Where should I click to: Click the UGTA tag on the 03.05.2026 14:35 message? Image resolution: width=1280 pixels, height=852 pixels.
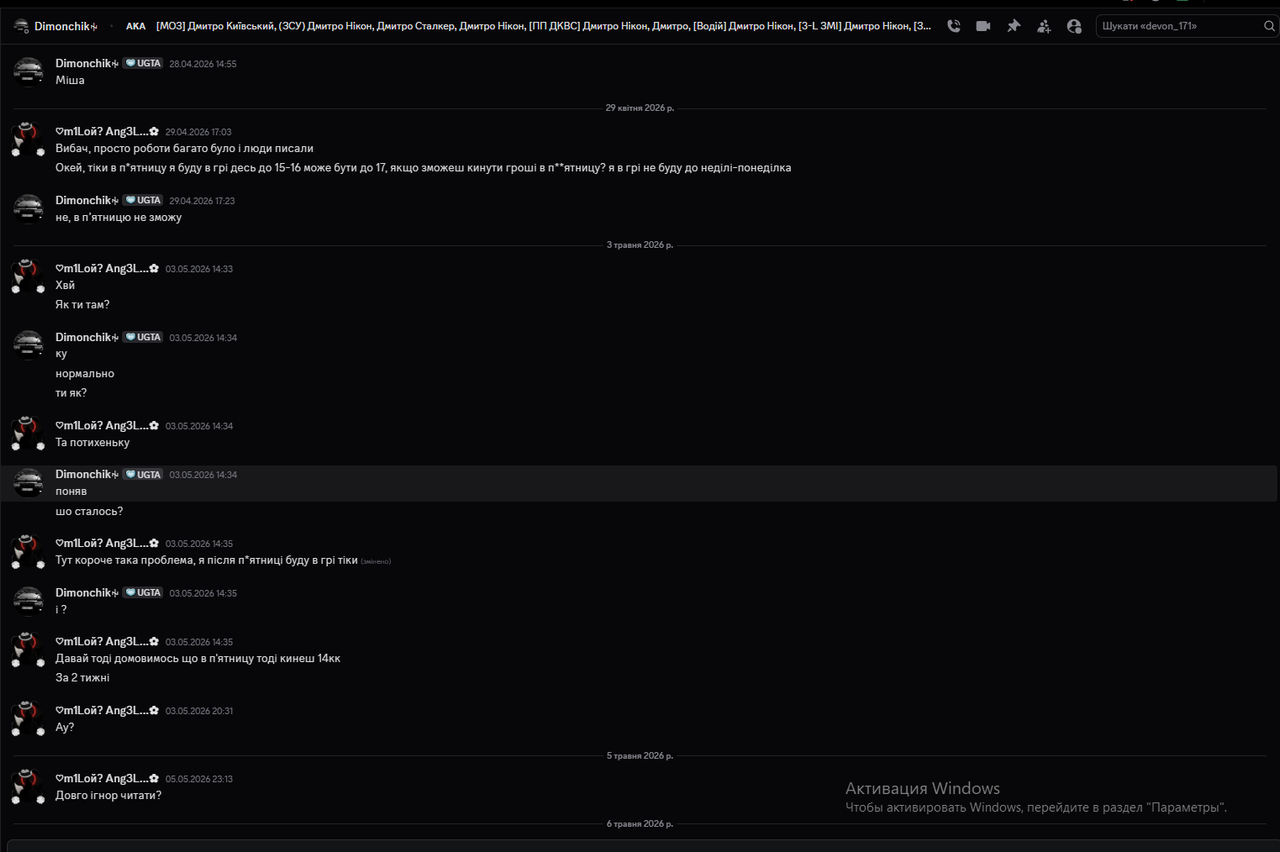[143, 592]
